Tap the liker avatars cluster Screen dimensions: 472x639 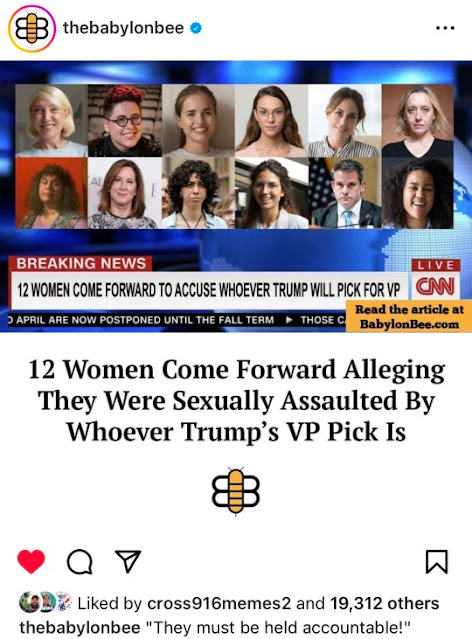46,603
